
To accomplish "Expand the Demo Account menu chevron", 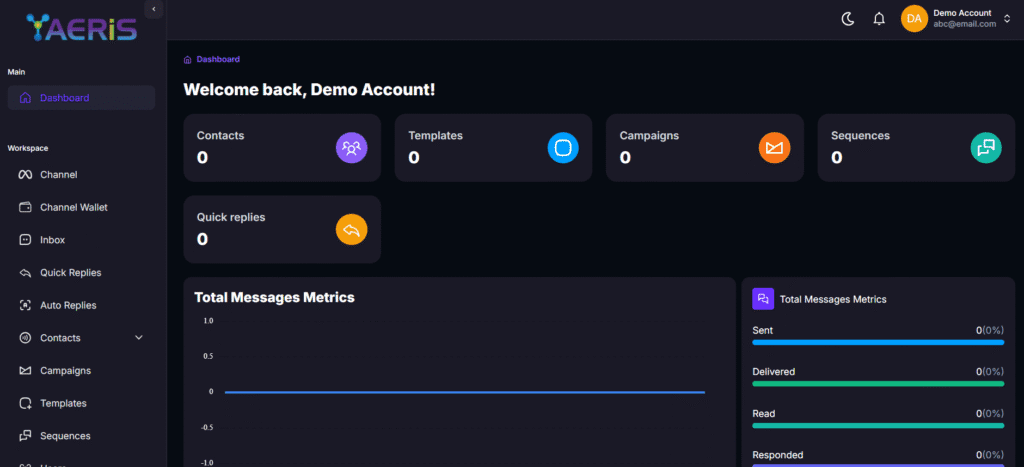I will click(x=1007, y=18).
